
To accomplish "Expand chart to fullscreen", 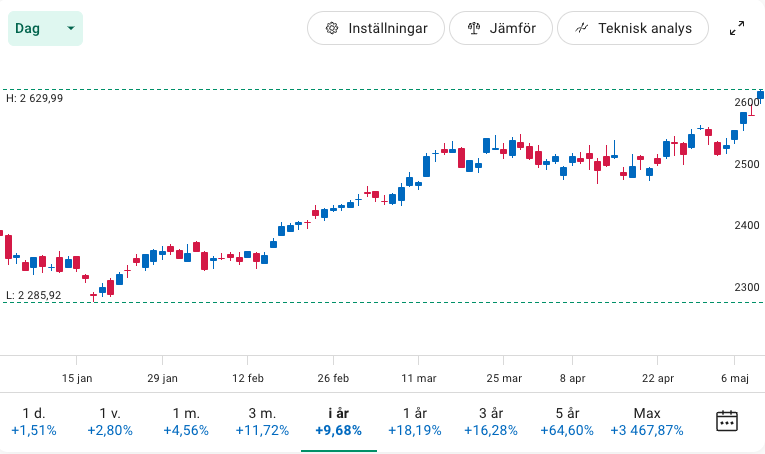I will point(737,28).
